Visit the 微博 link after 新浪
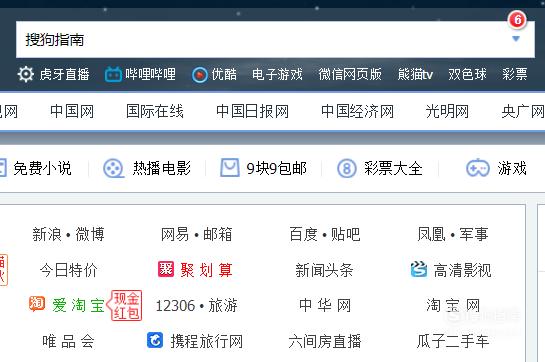 90,234
